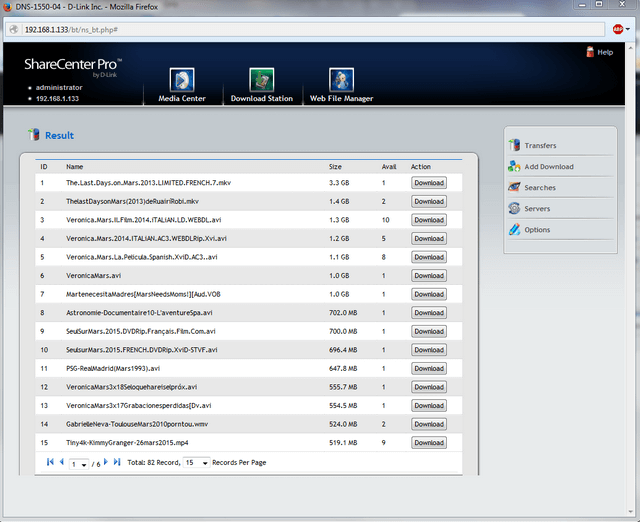Go to the next results page
The image size is (640, 522).
106,462
